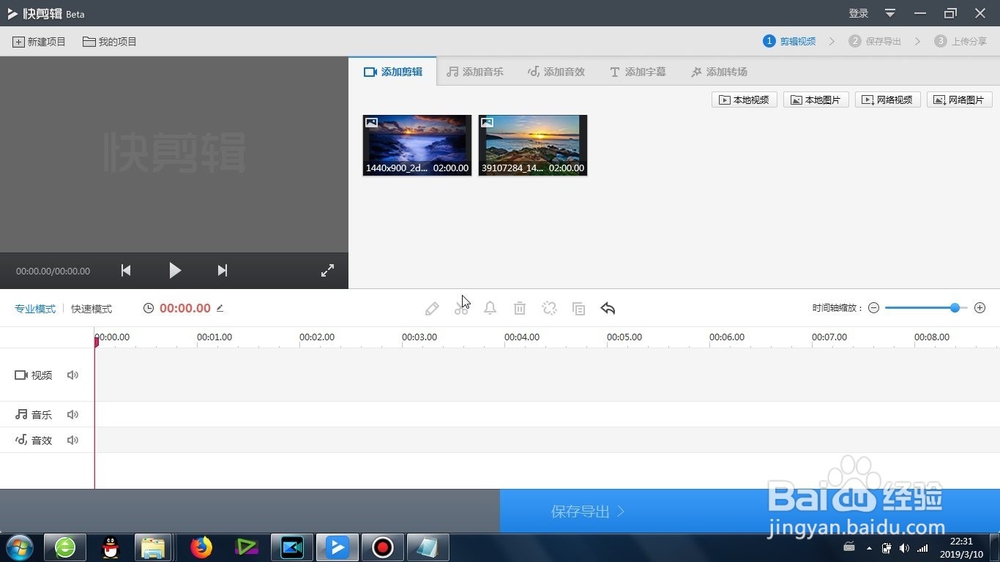Click the undo arrow icon
1000x562 pixels.
[x=608, y=309]
